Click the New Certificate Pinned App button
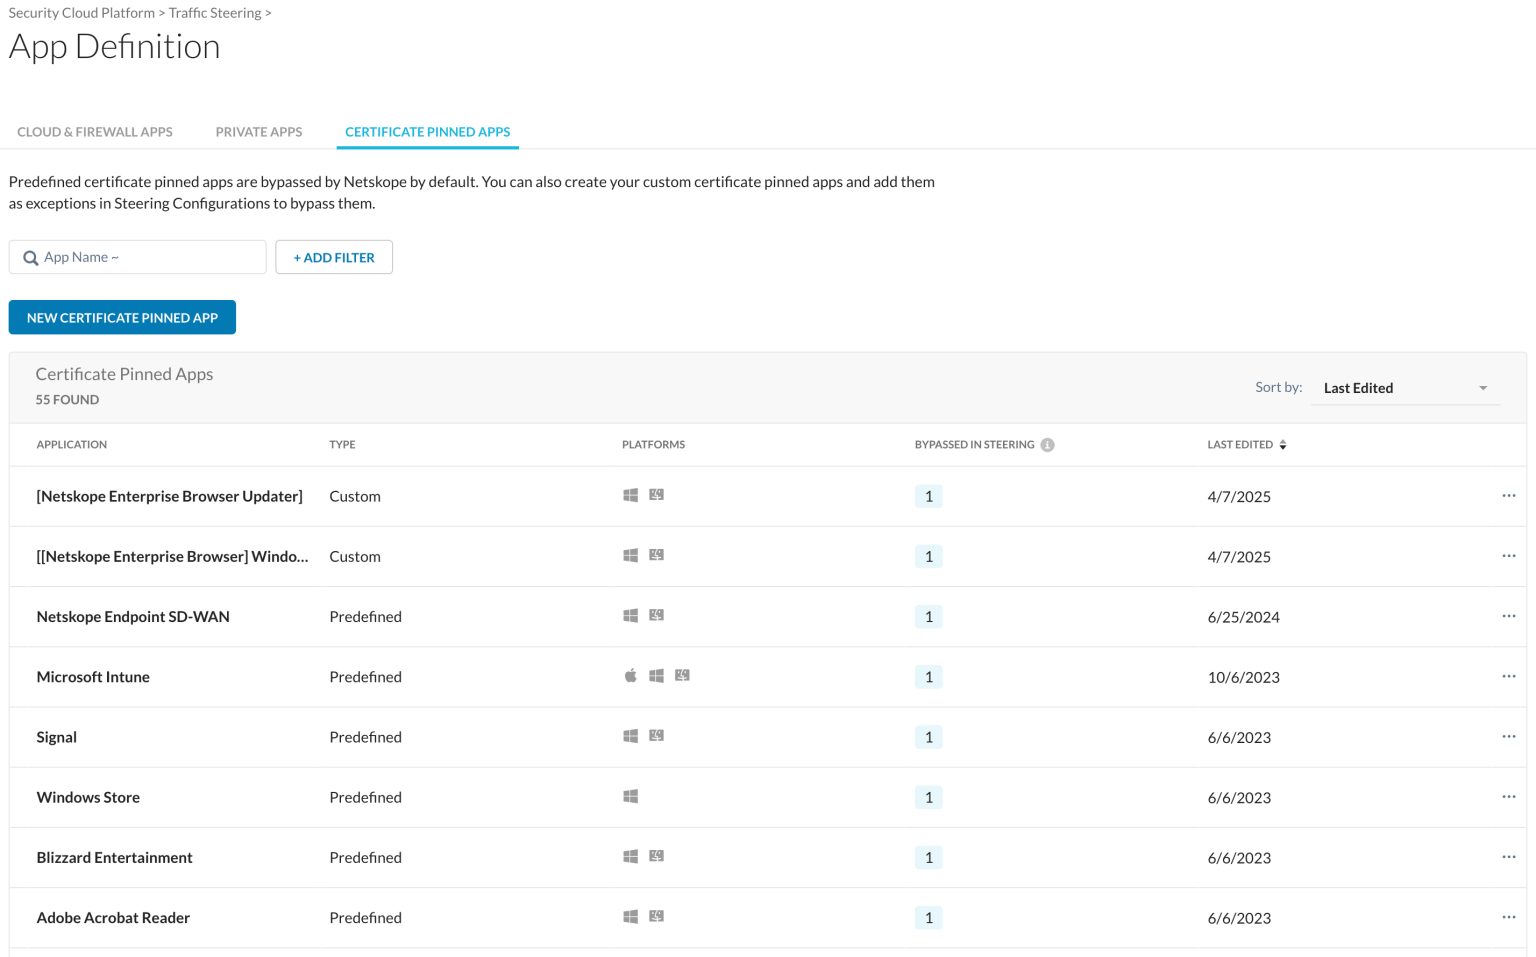This screenshot has width=1536, height=957. (x=122, y=317)
